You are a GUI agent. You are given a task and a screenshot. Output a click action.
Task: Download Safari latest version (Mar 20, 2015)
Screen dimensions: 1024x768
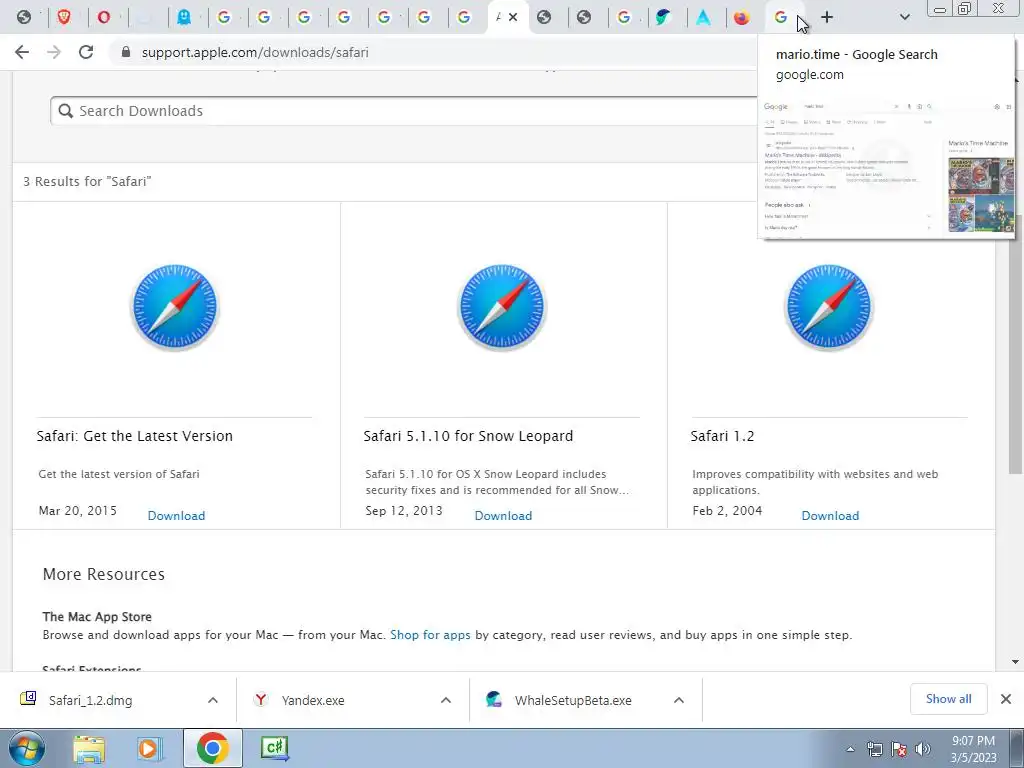176,516
